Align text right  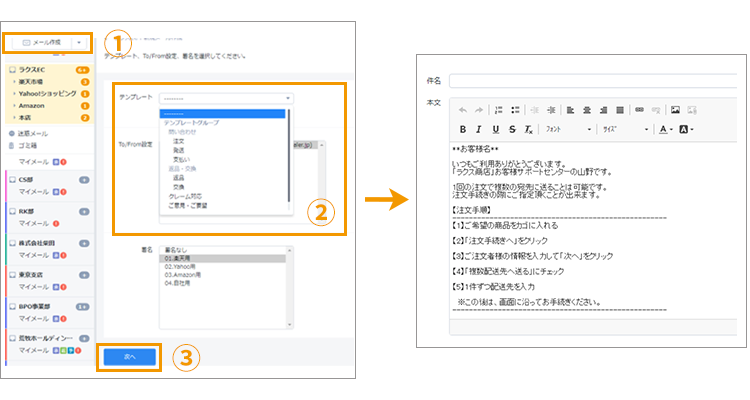[603, 110]
